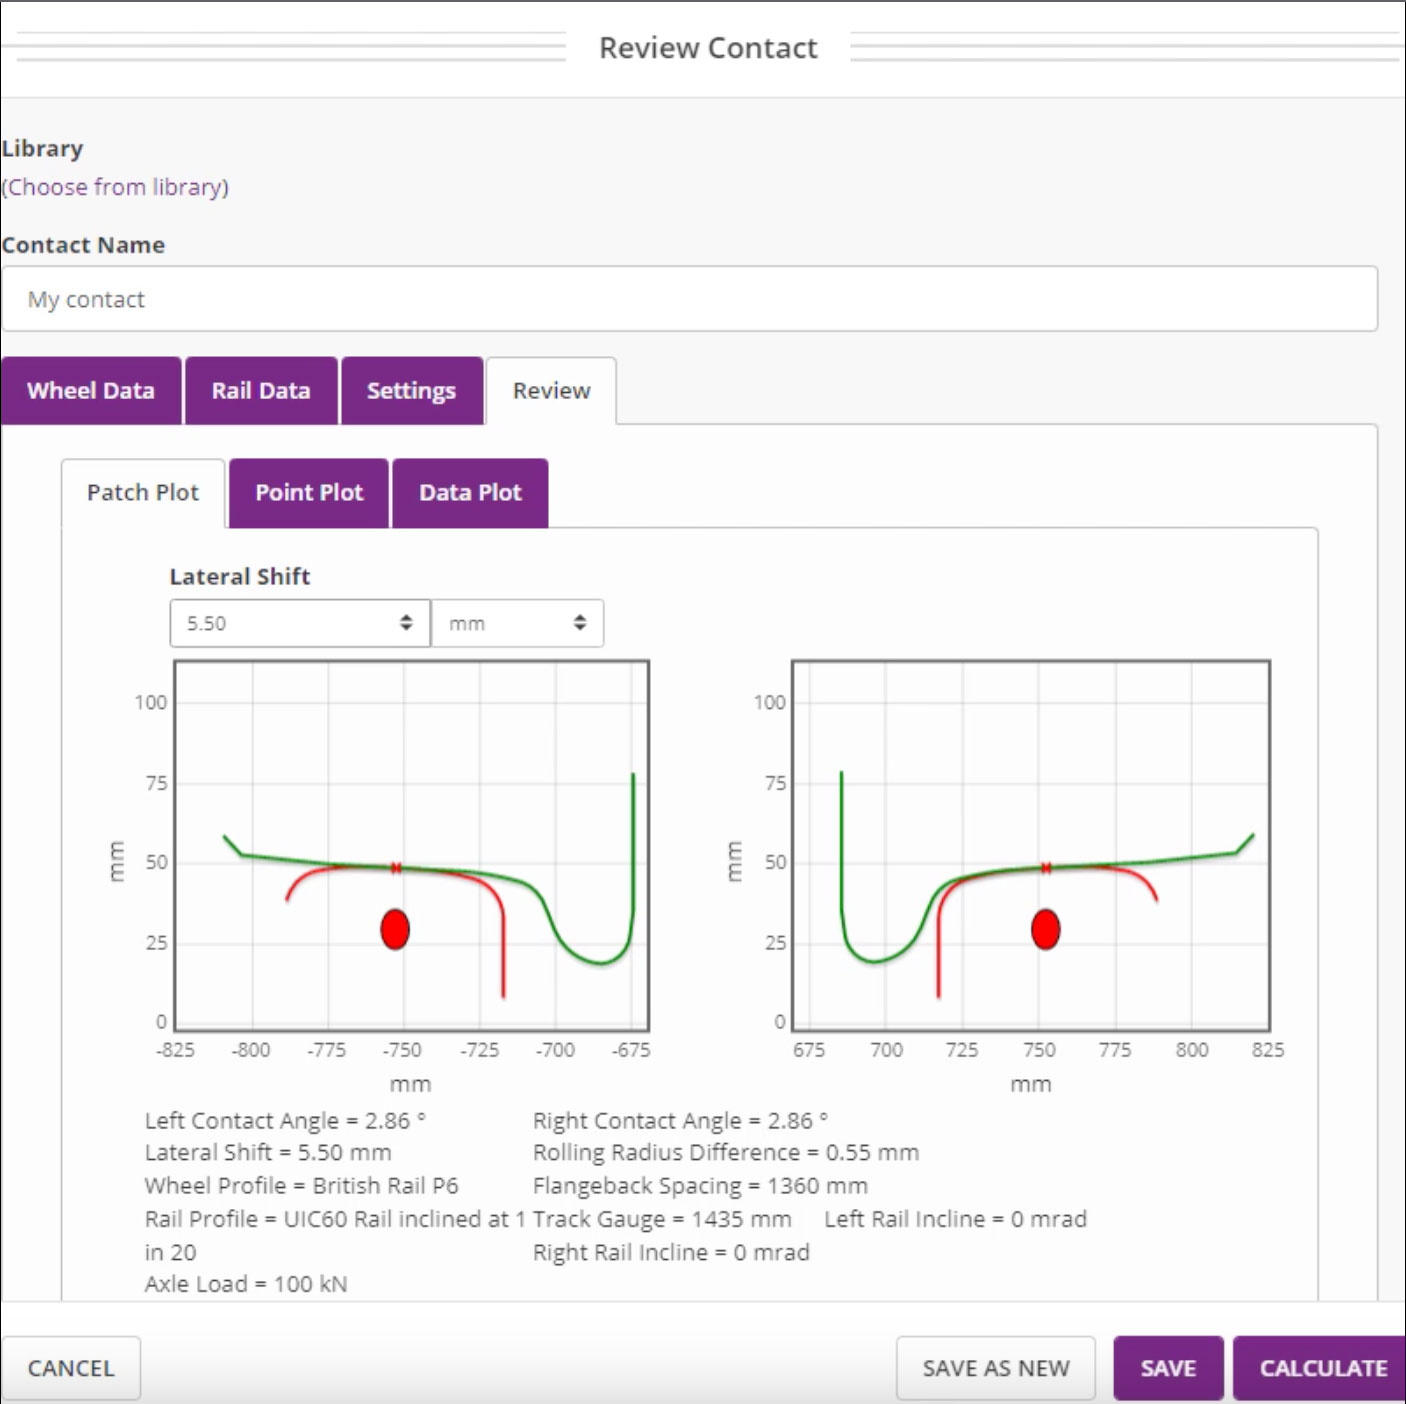Click the red contact patch in right plot

pyautogui.click(x=1045, y=929)
